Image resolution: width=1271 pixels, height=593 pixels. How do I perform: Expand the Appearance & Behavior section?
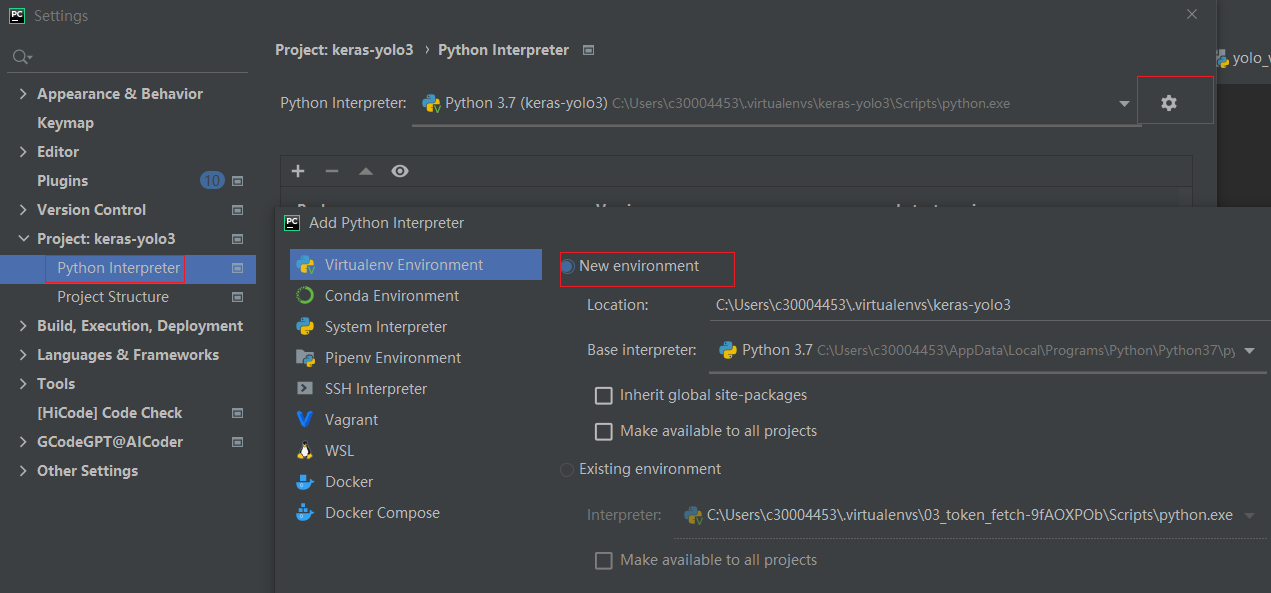pos(23,94)
